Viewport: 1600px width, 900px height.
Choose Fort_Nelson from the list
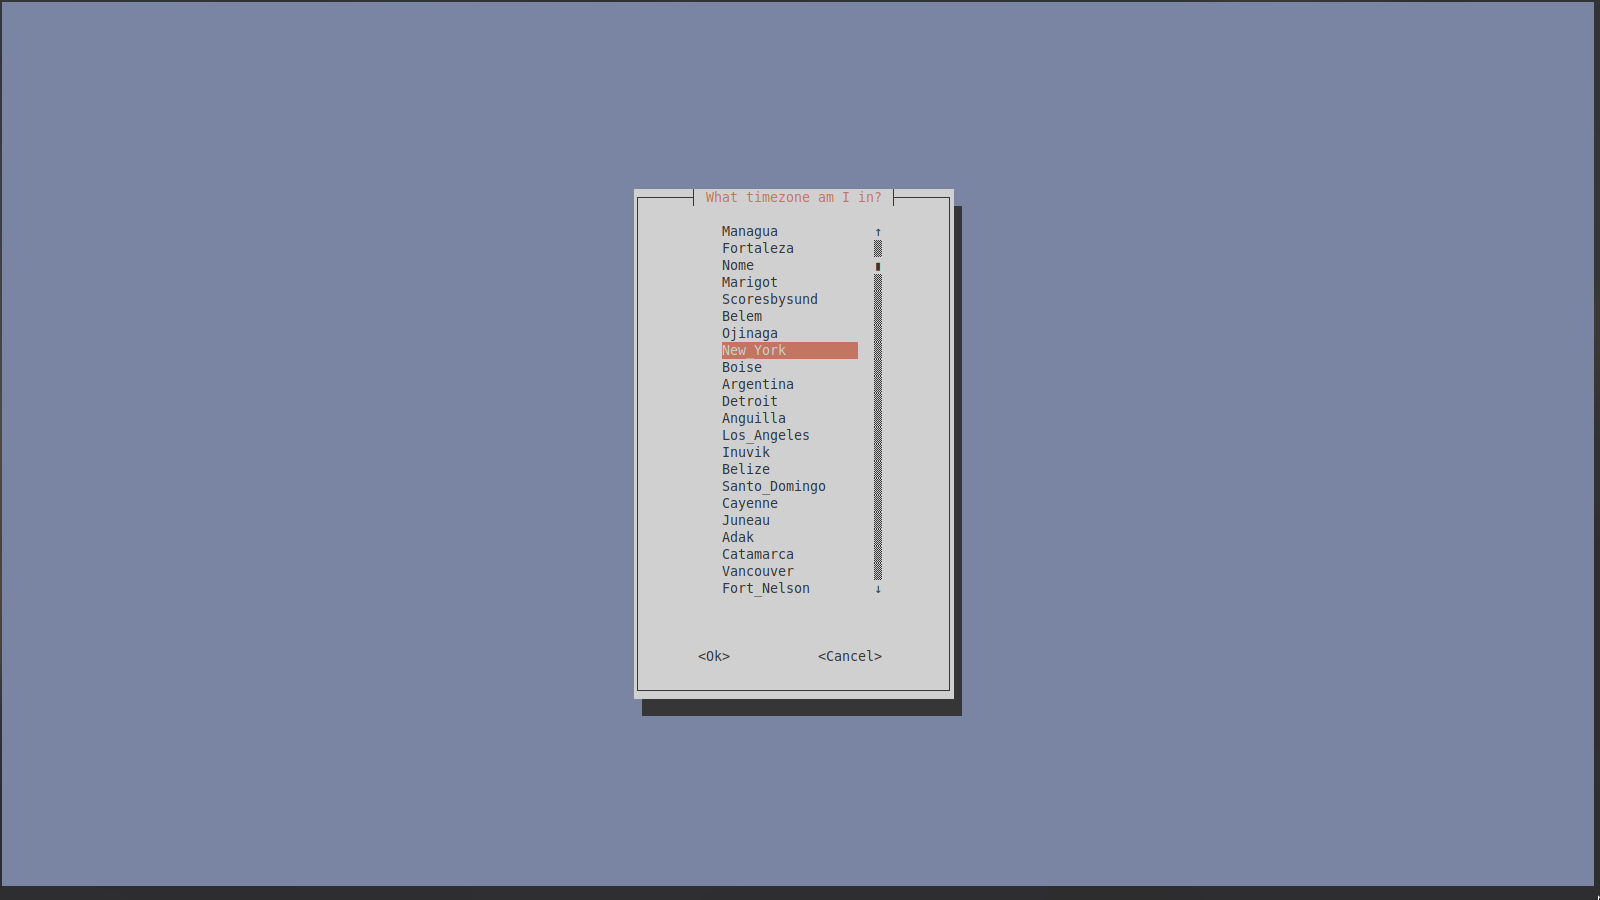pos(766,588)
